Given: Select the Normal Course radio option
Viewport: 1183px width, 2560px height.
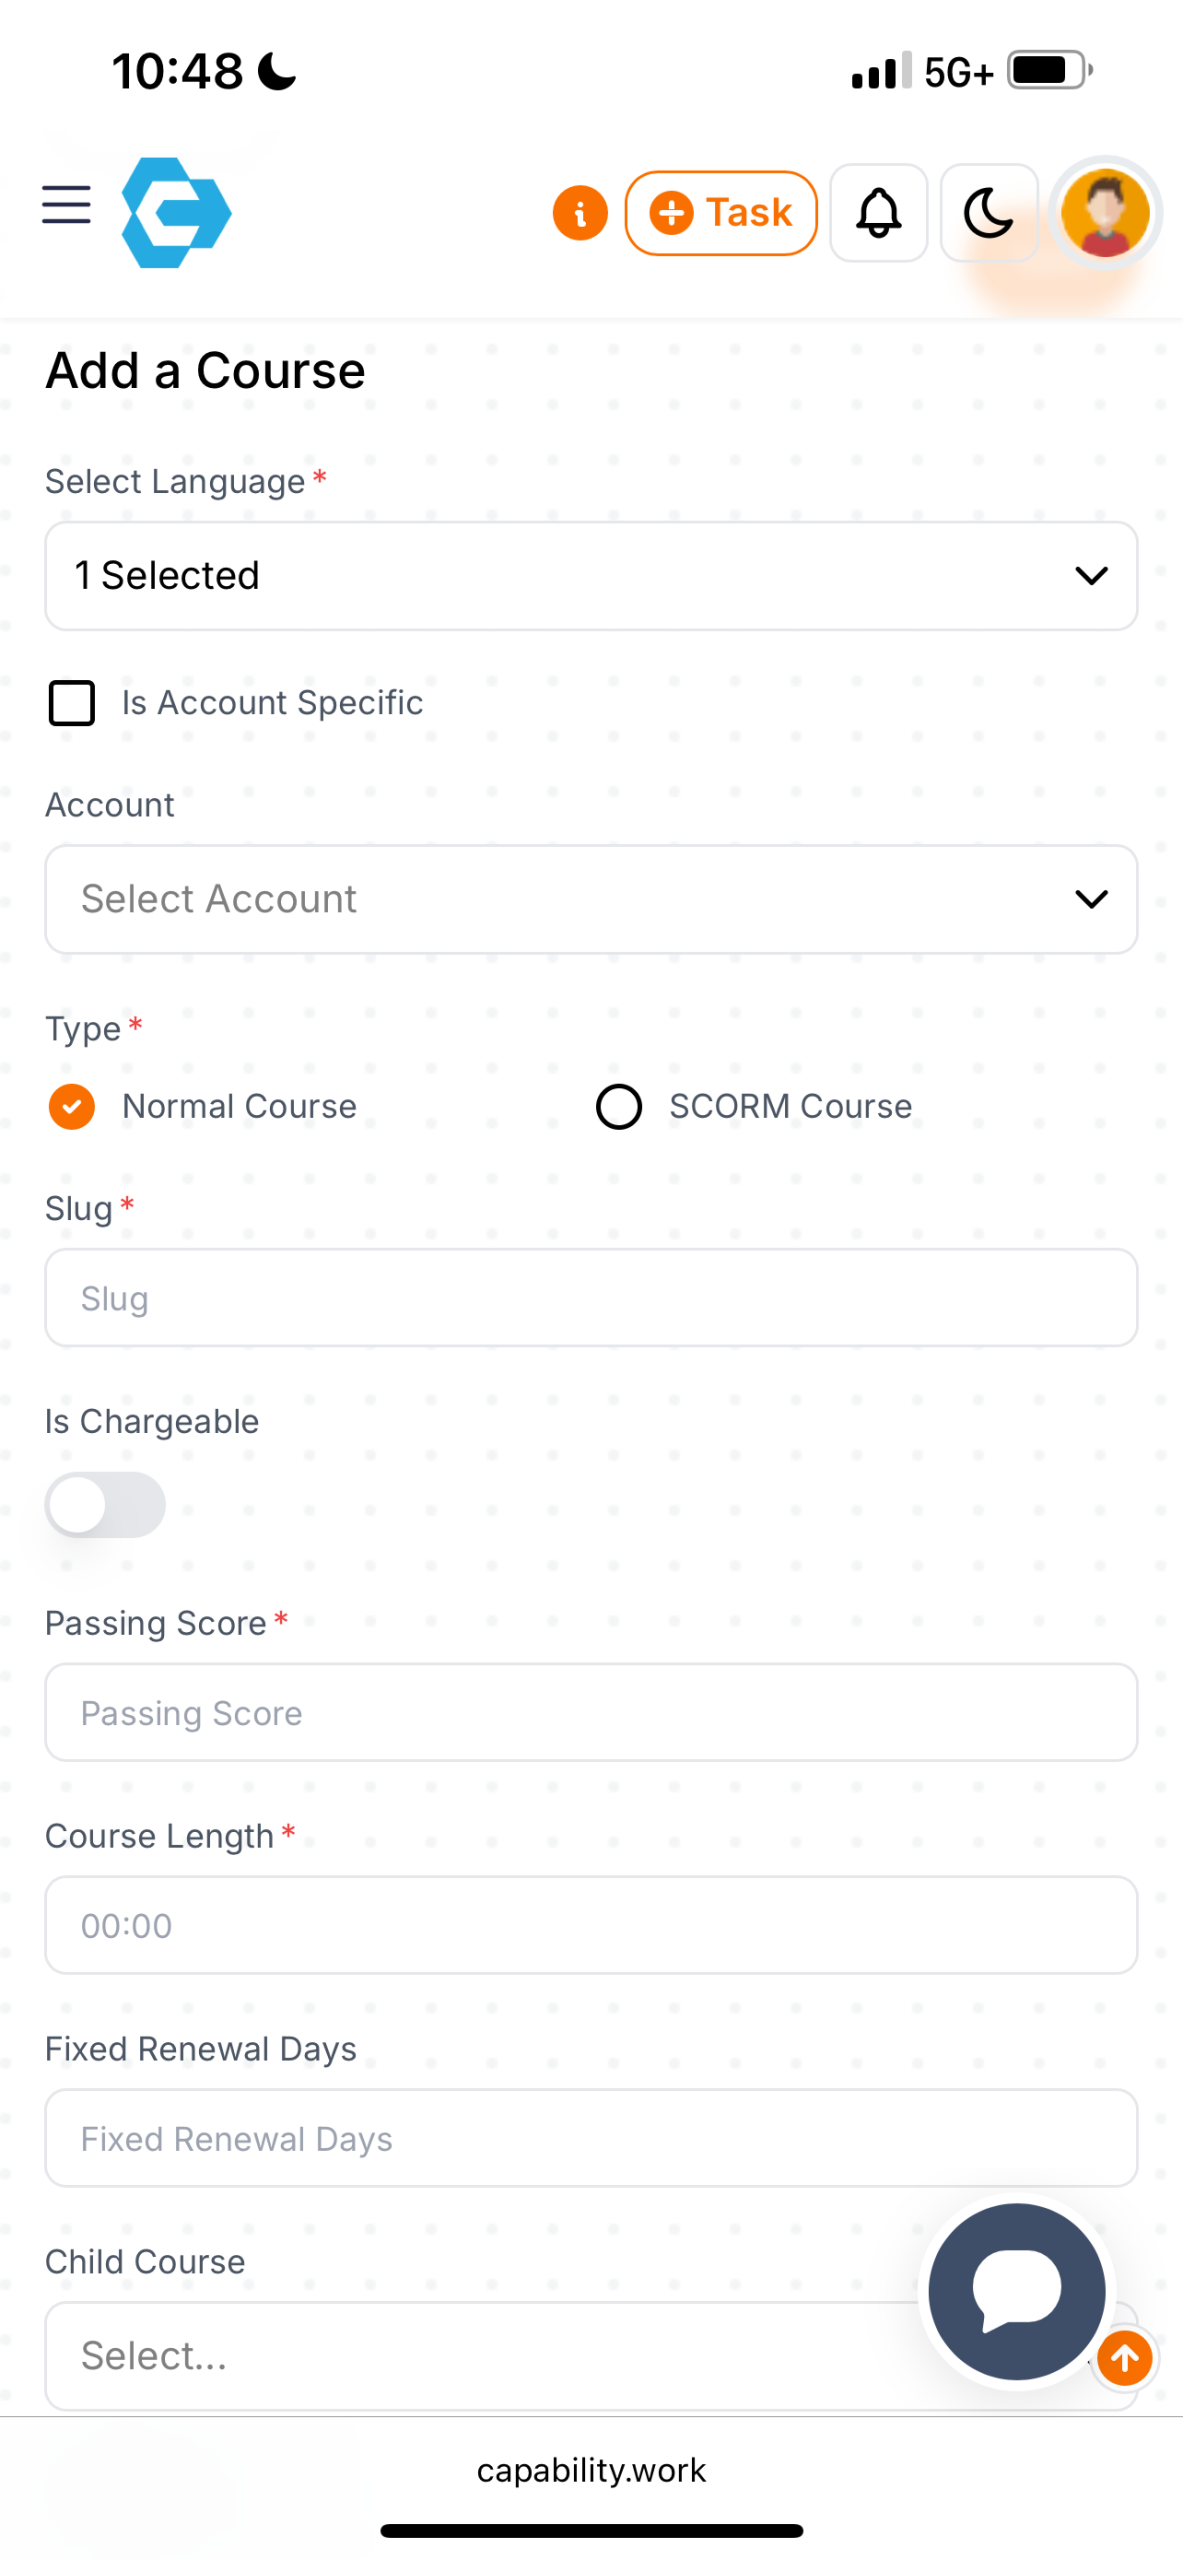Looking at the screenshot, I should [x=72, y=1106].
